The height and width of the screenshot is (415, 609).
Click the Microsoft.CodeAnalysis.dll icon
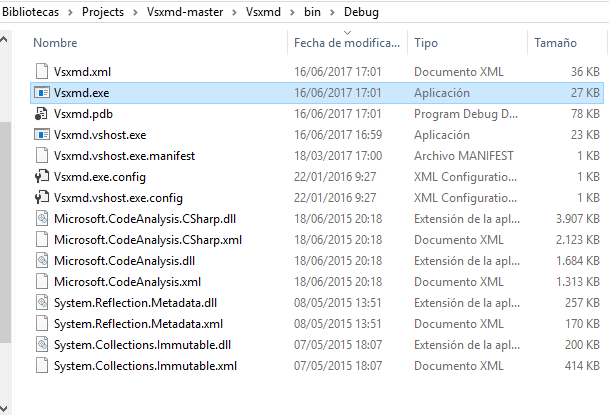tap(42, 260)
